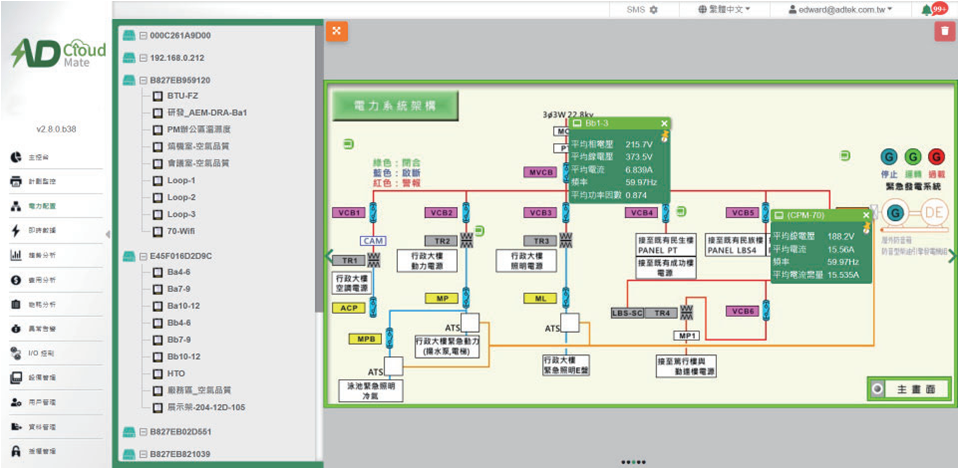Screen dimensions: 959x469
Task: Open the language selection dropdown
Action: point(724,10)
